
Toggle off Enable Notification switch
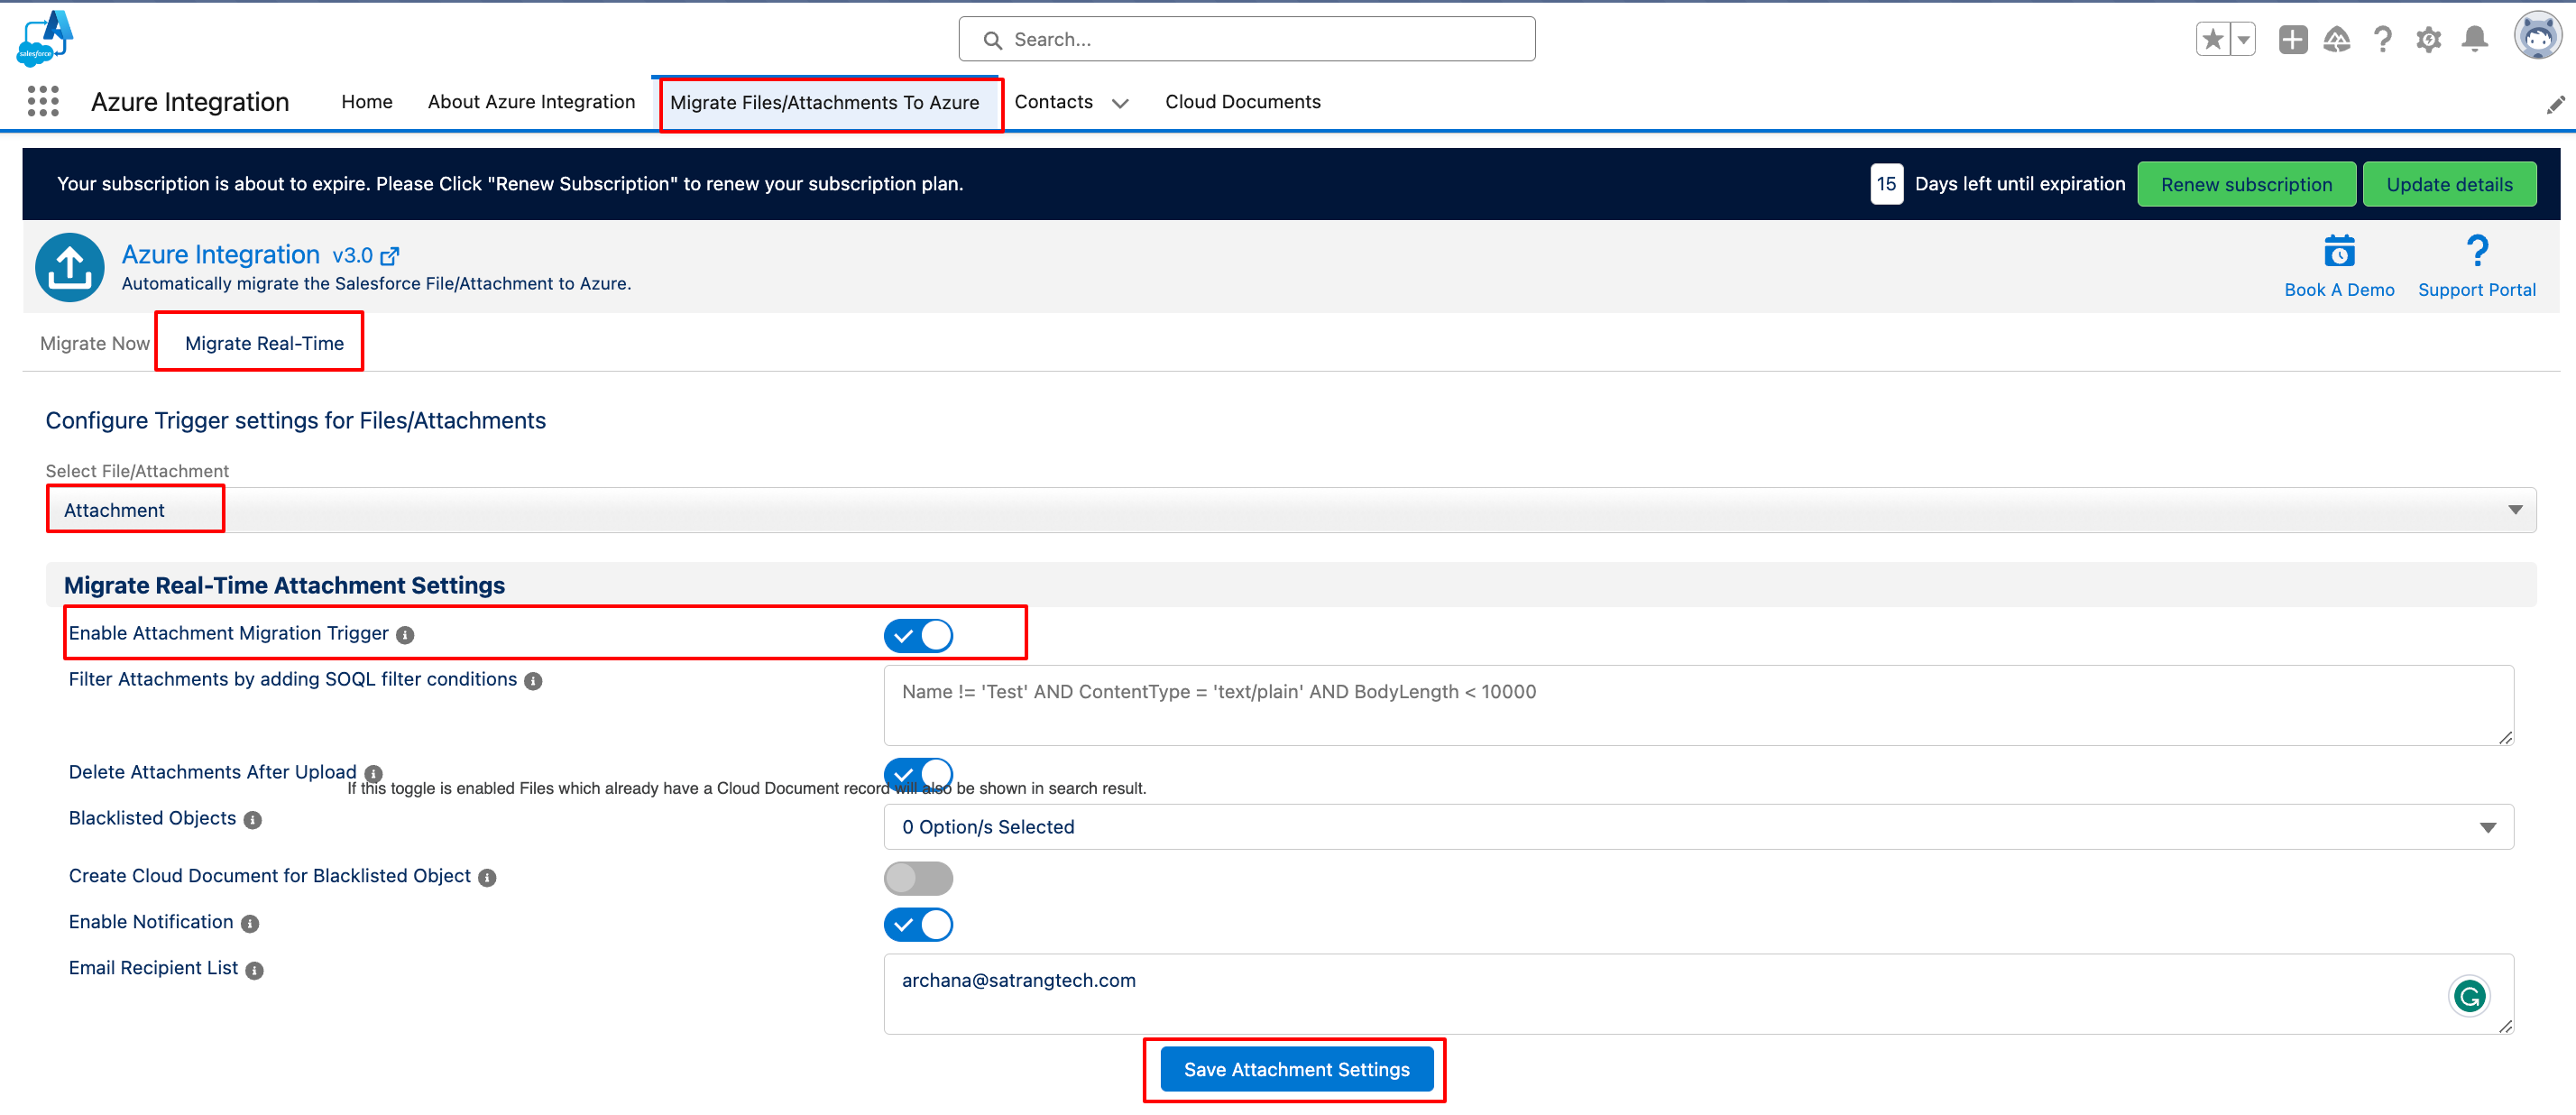point(917,924)
